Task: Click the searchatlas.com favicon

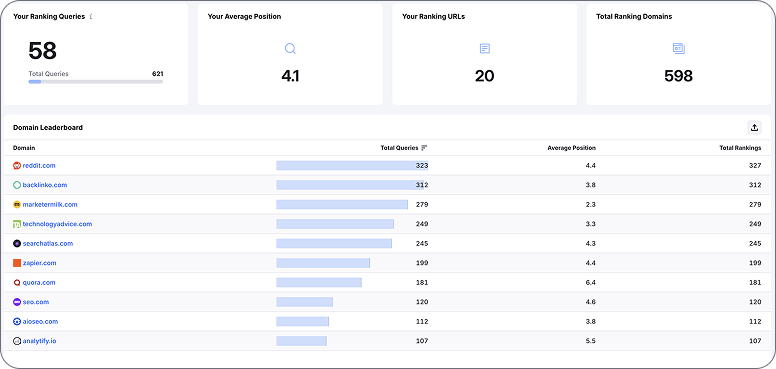Action: pos(17,243)
